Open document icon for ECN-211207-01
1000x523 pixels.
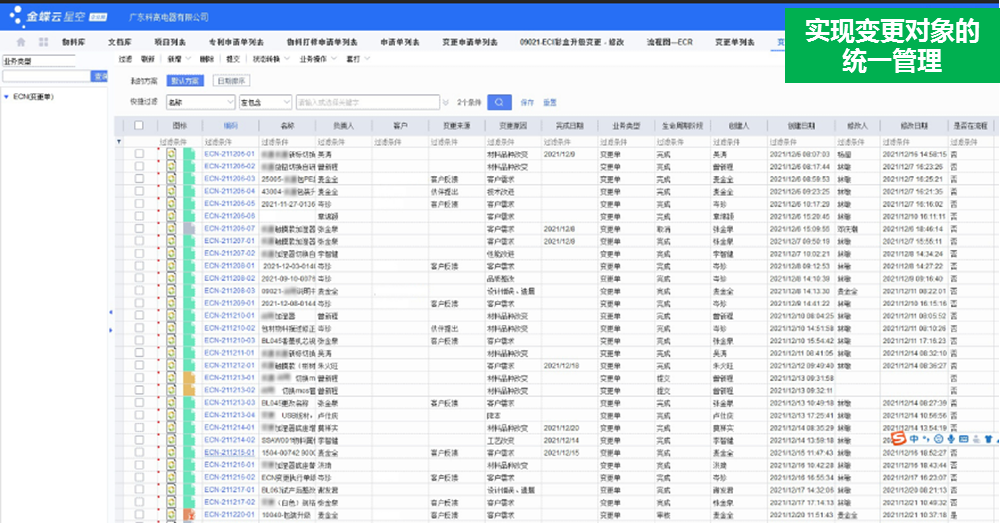(171, 241)
